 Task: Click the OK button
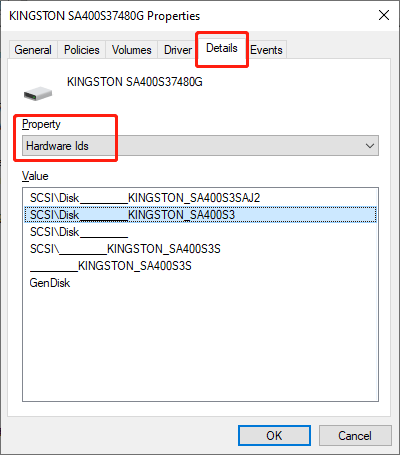(x=274, y=435)
